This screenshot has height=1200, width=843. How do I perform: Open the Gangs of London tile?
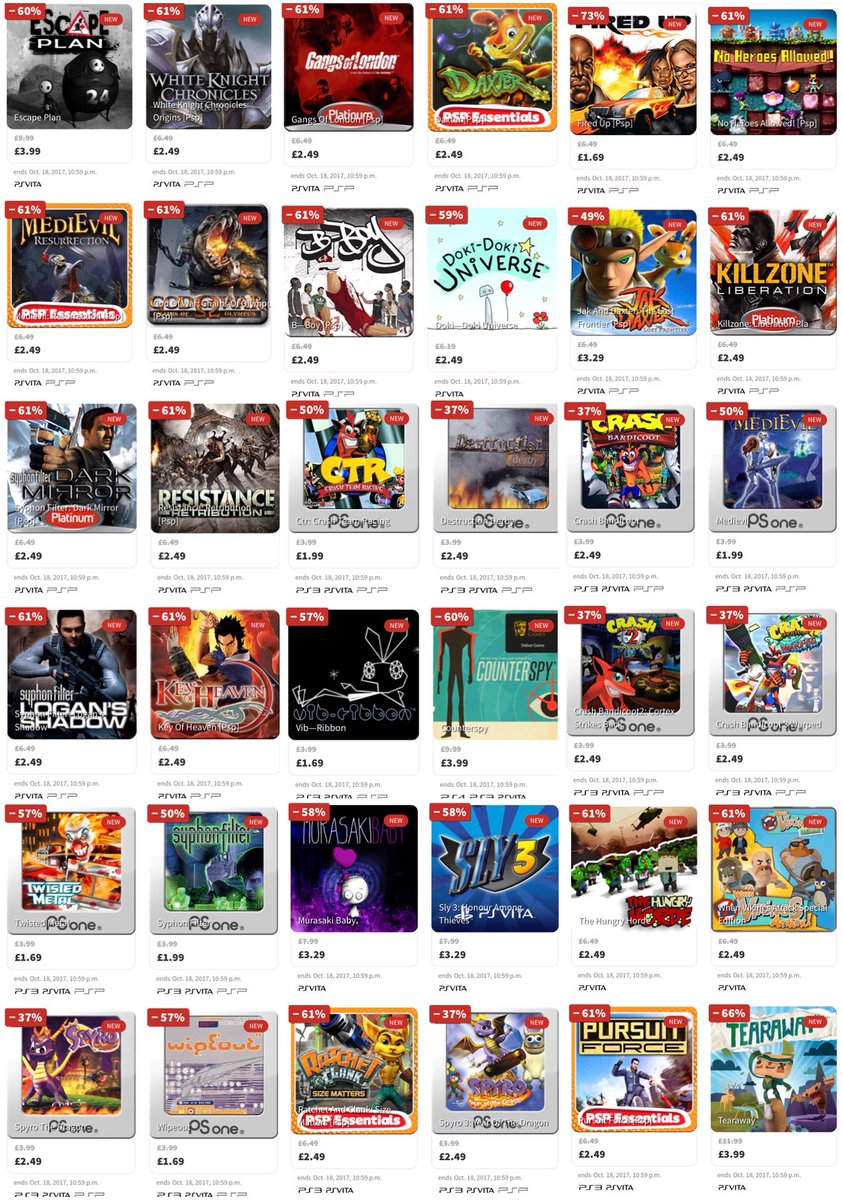point(349,68)
